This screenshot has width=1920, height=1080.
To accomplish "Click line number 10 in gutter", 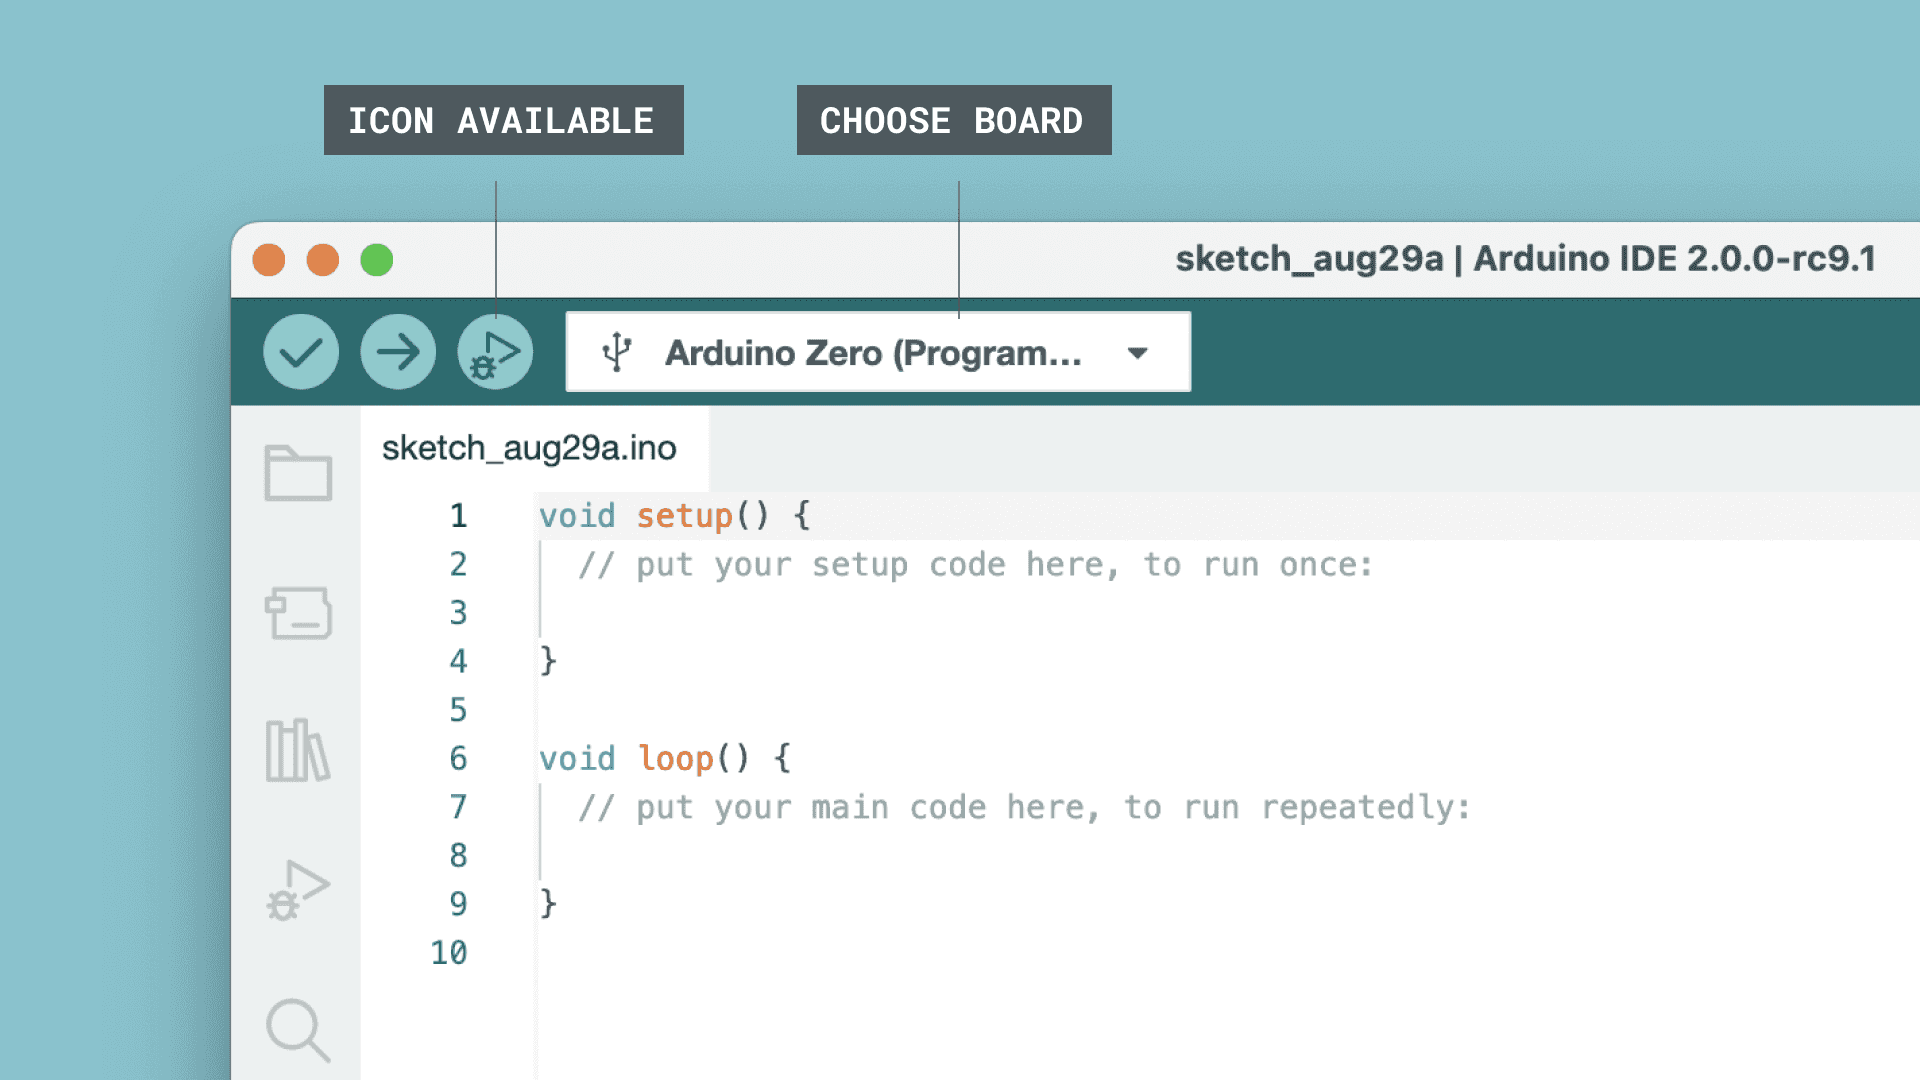I will (x=449, y=953).
